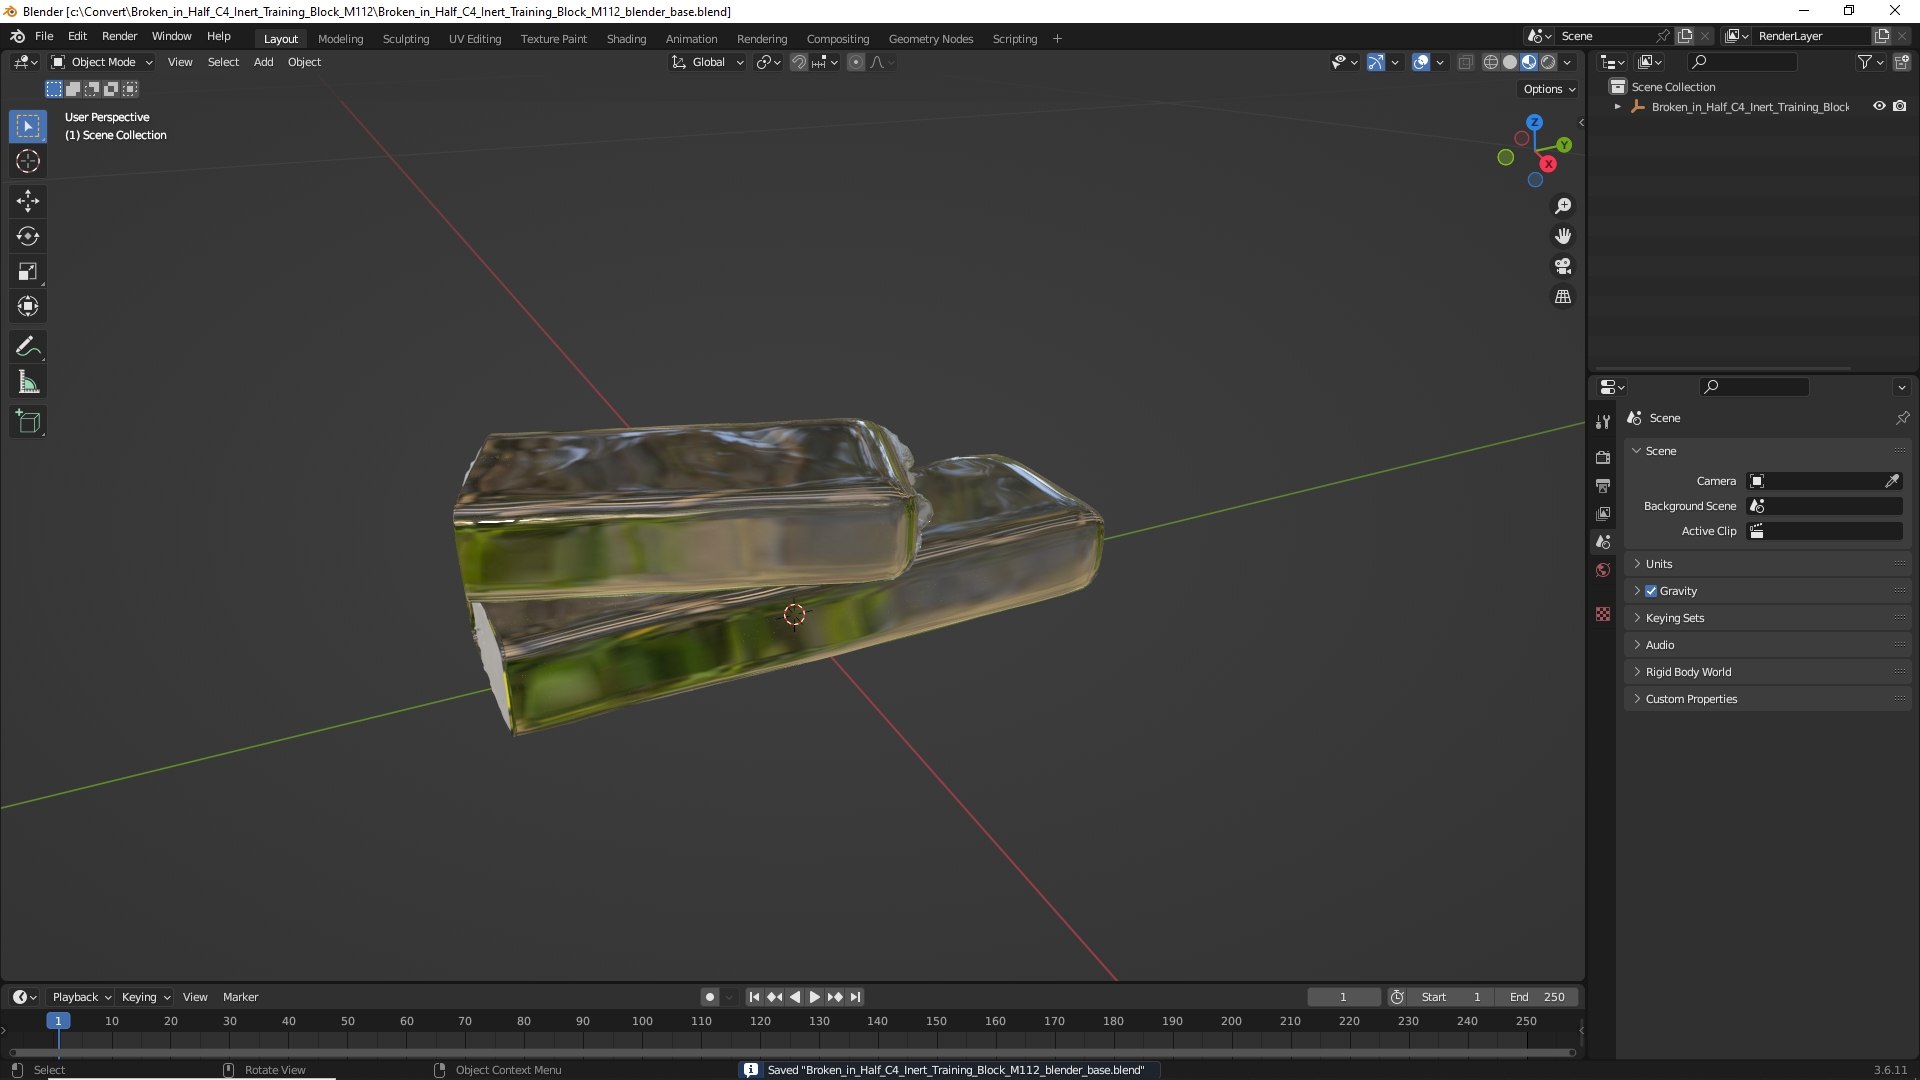Open the Render menu

[x=119, y=36]
